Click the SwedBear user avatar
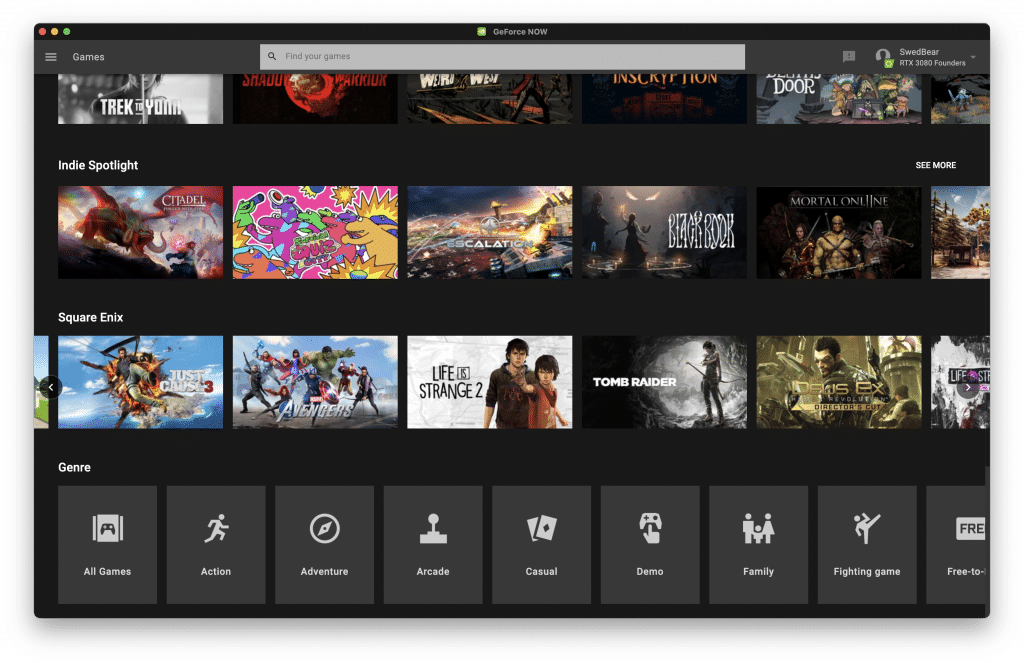This screenshot has height=663, width=1024. click(x=884, y=57)
